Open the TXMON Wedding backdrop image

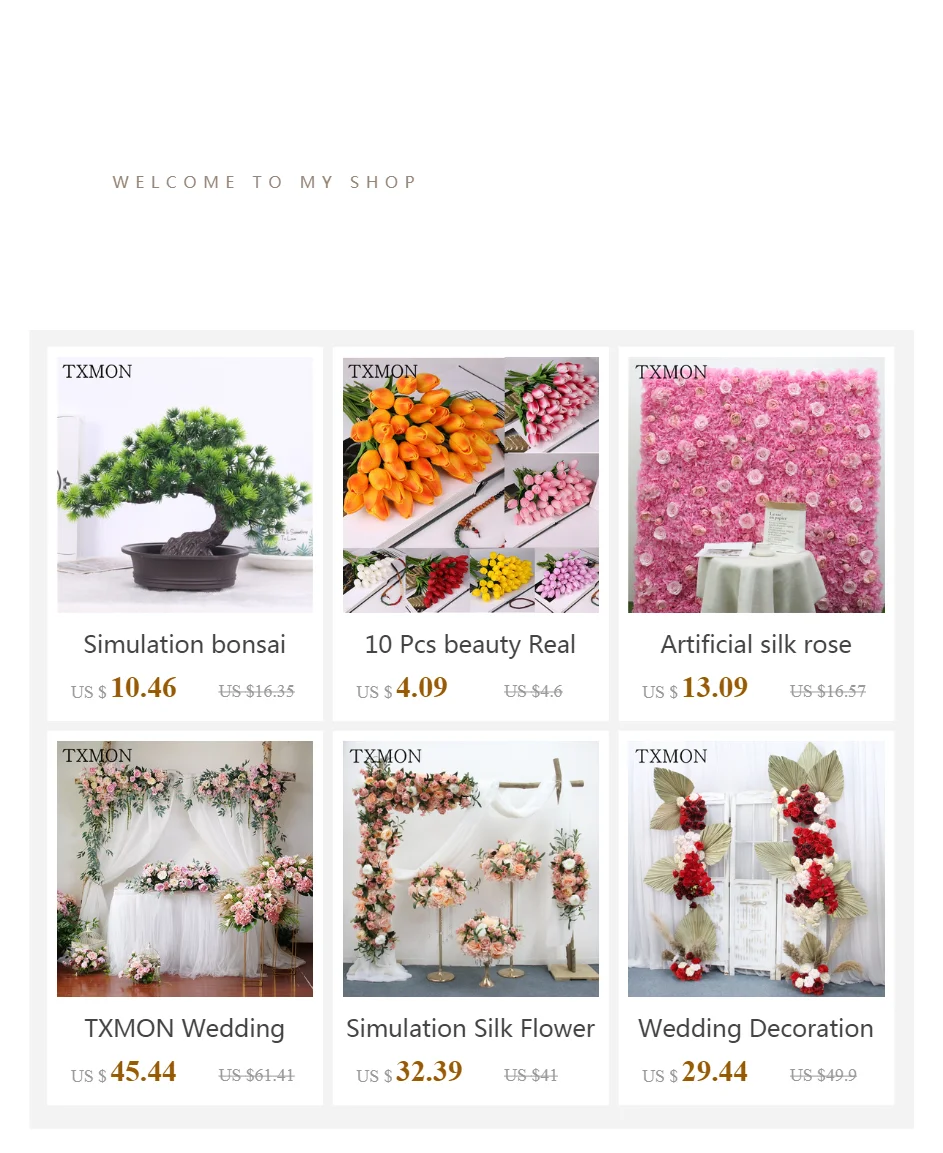coord(185,868)
